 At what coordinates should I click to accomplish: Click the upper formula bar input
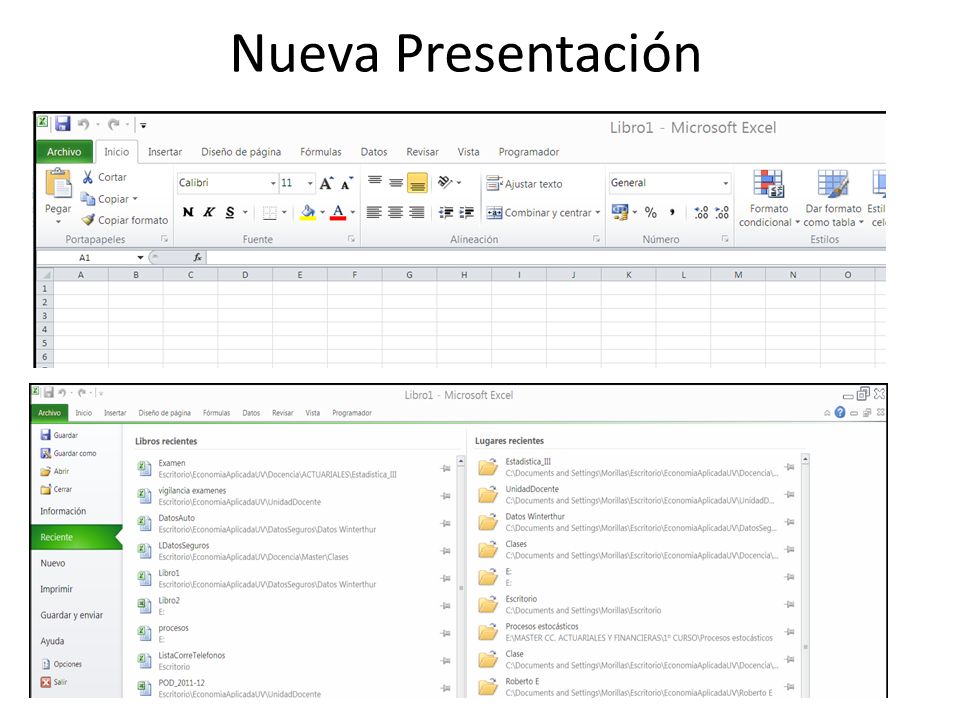coord(545,258)
